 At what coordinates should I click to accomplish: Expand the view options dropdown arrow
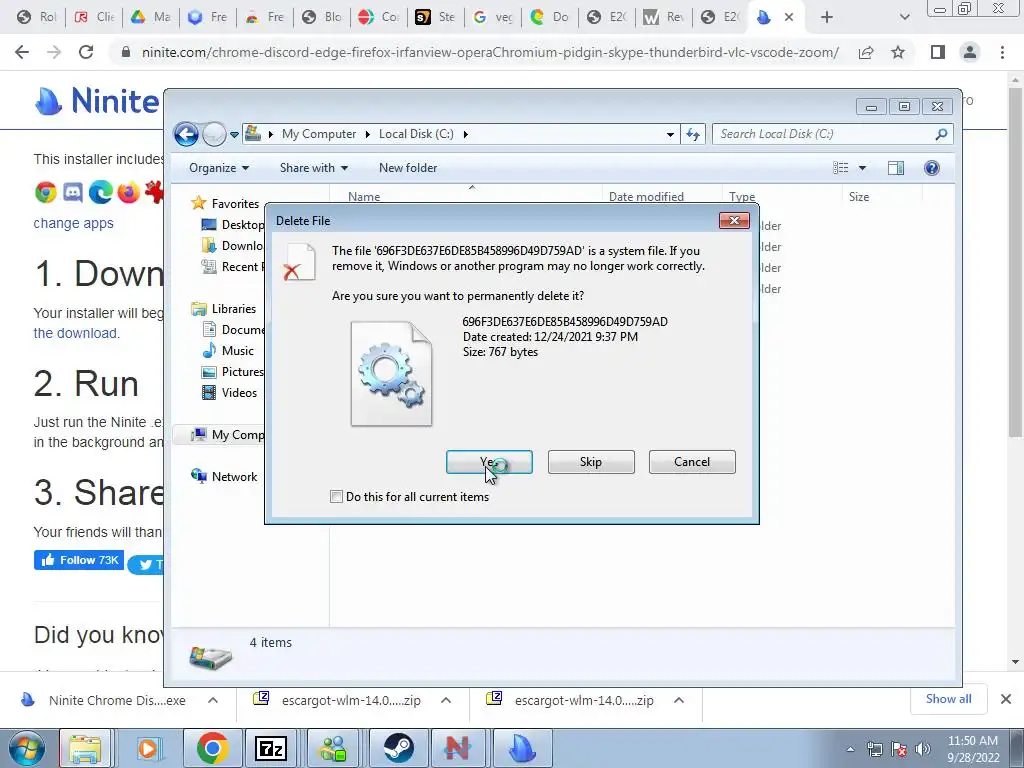click(x=862, y=168)
